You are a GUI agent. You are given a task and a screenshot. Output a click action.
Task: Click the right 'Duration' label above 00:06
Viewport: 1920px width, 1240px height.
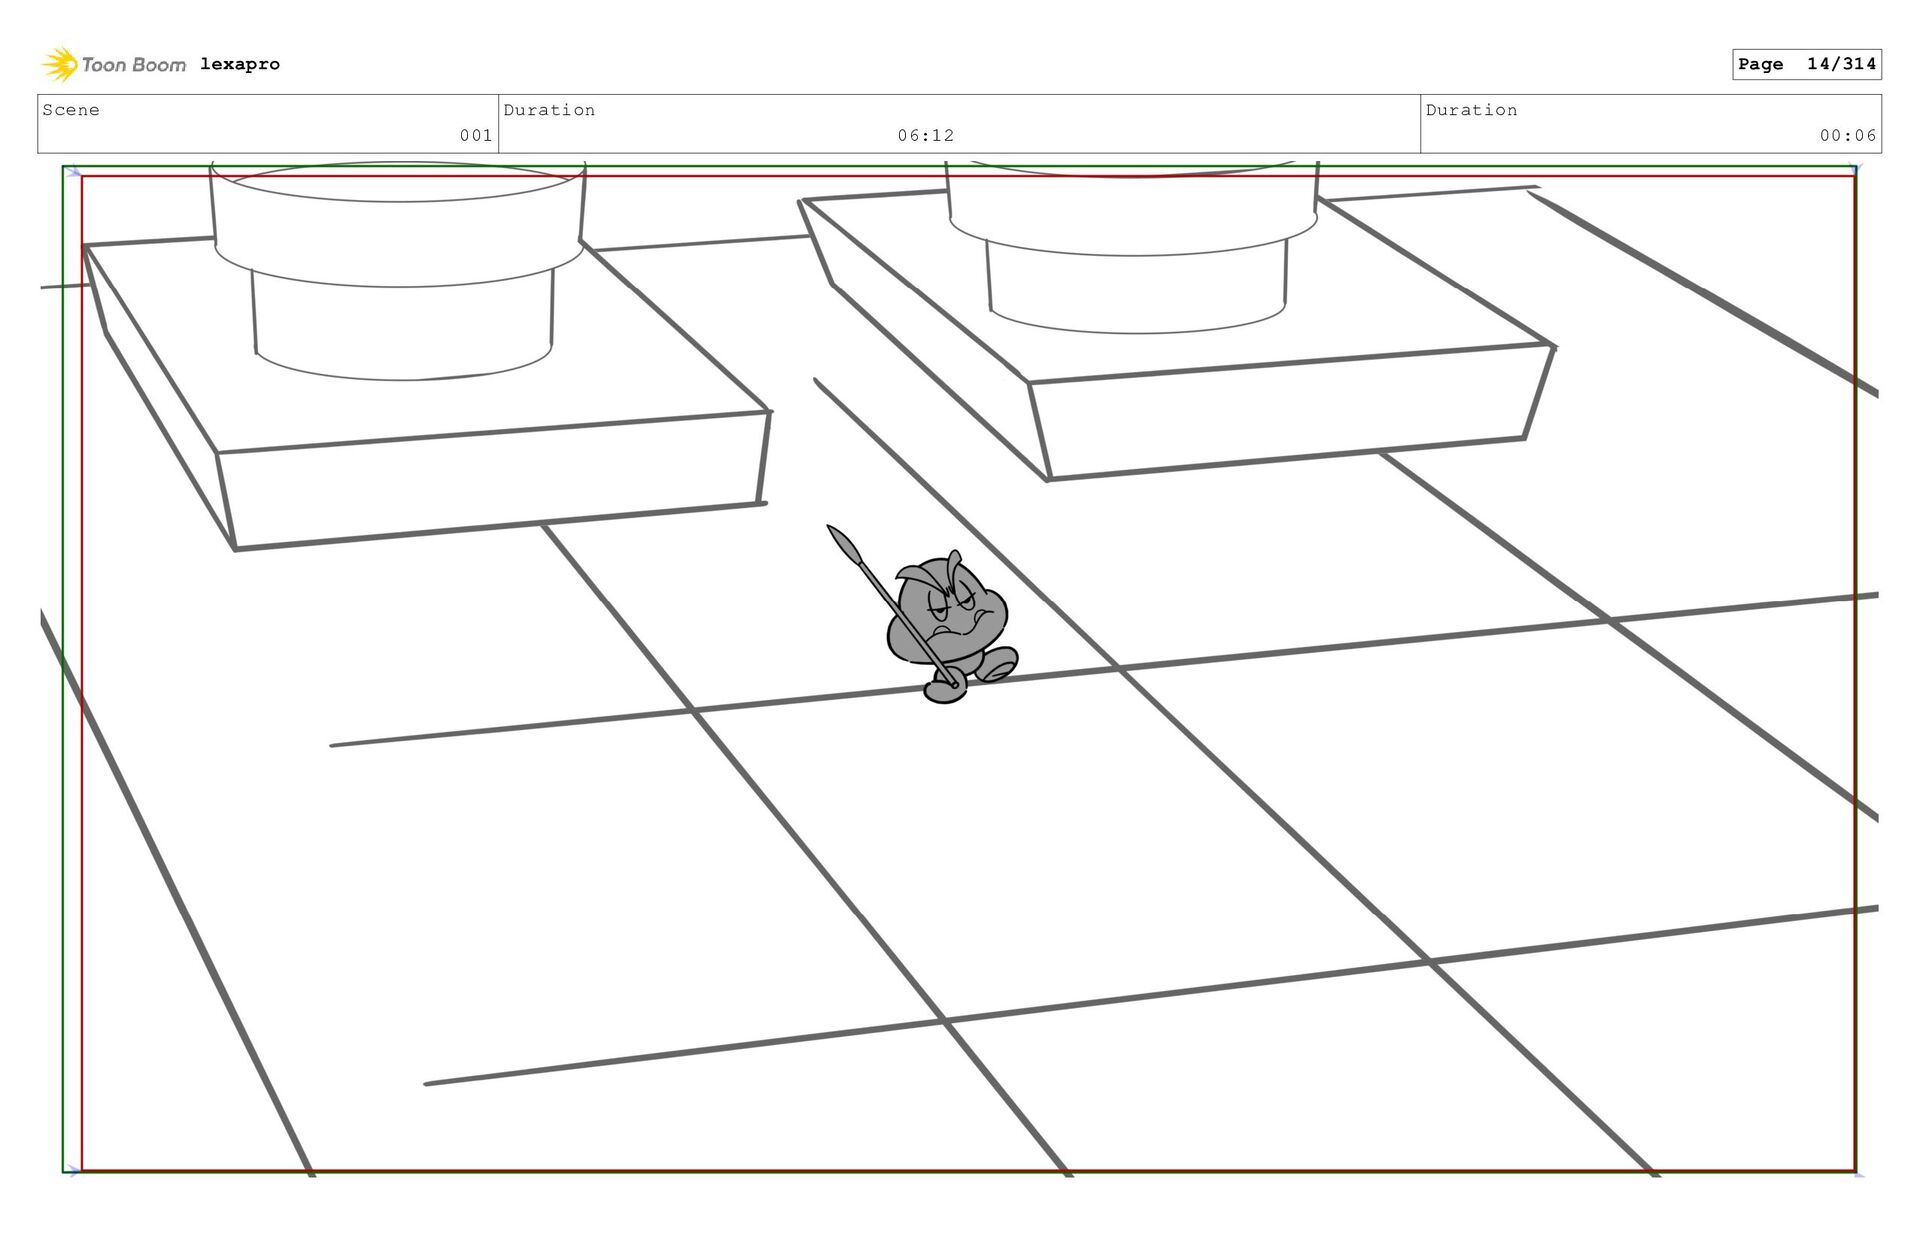coord(1471,110)
